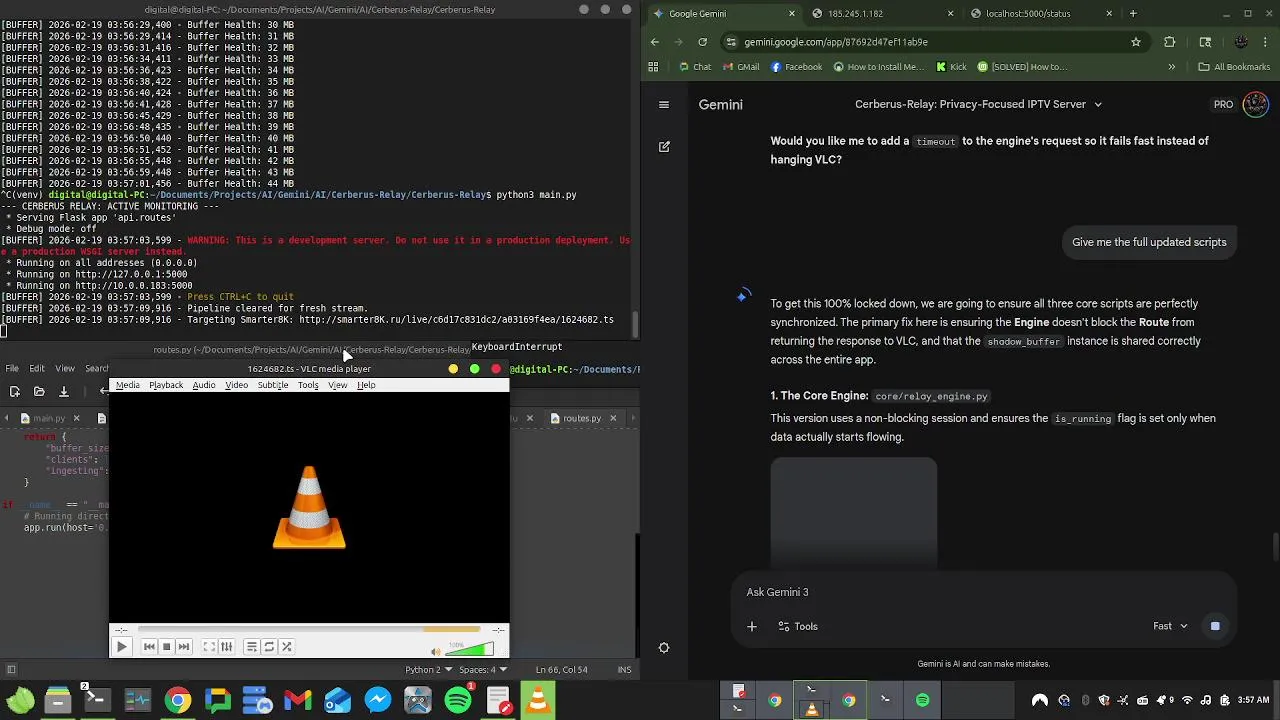Stop the Gemini response generation
1280x720 pixels.
[x=1215, y=626]
